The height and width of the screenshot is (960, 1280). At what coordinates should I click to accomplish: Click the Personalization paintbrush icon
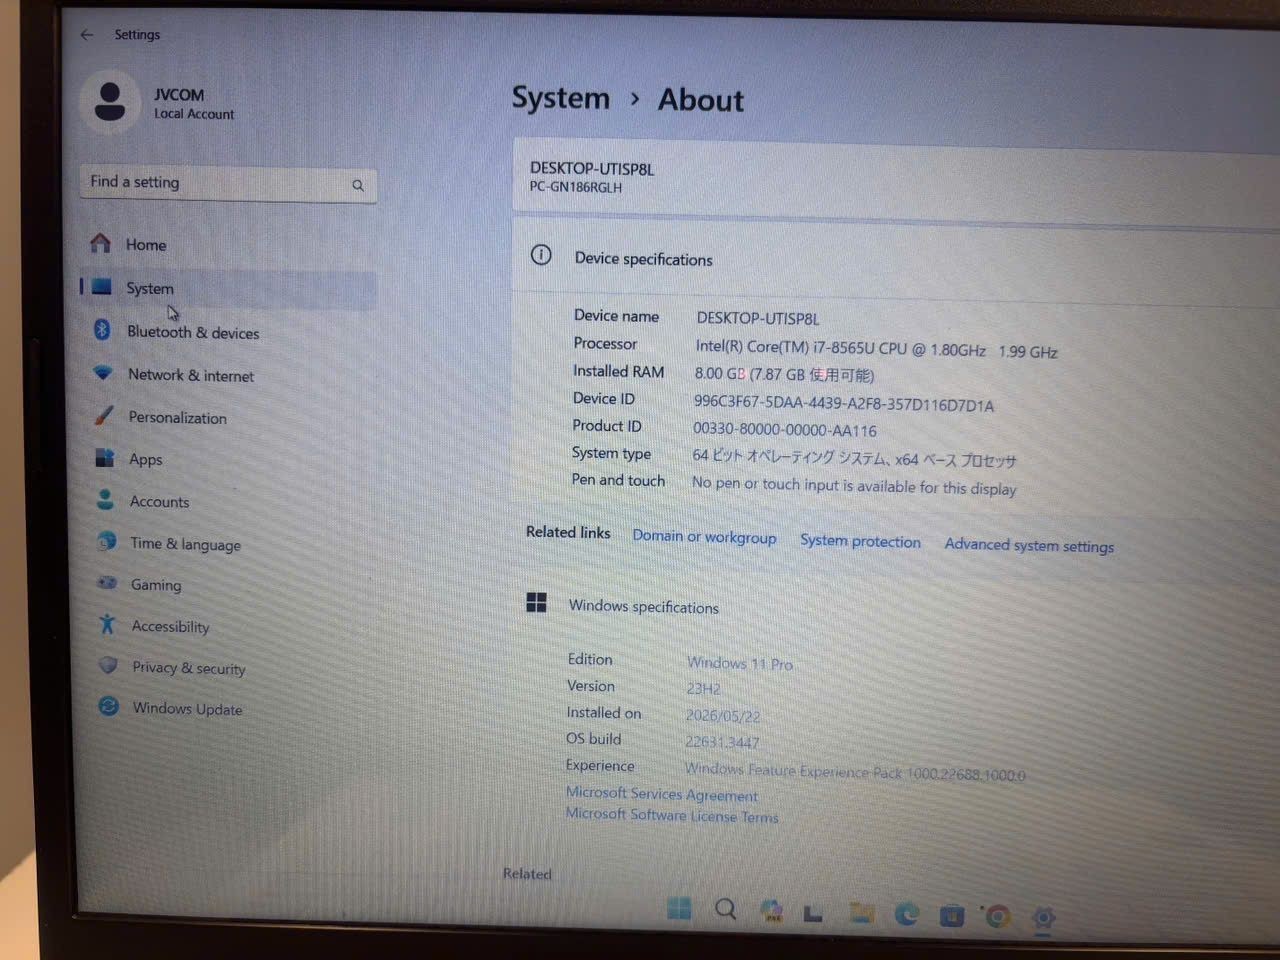coord(103,415)
